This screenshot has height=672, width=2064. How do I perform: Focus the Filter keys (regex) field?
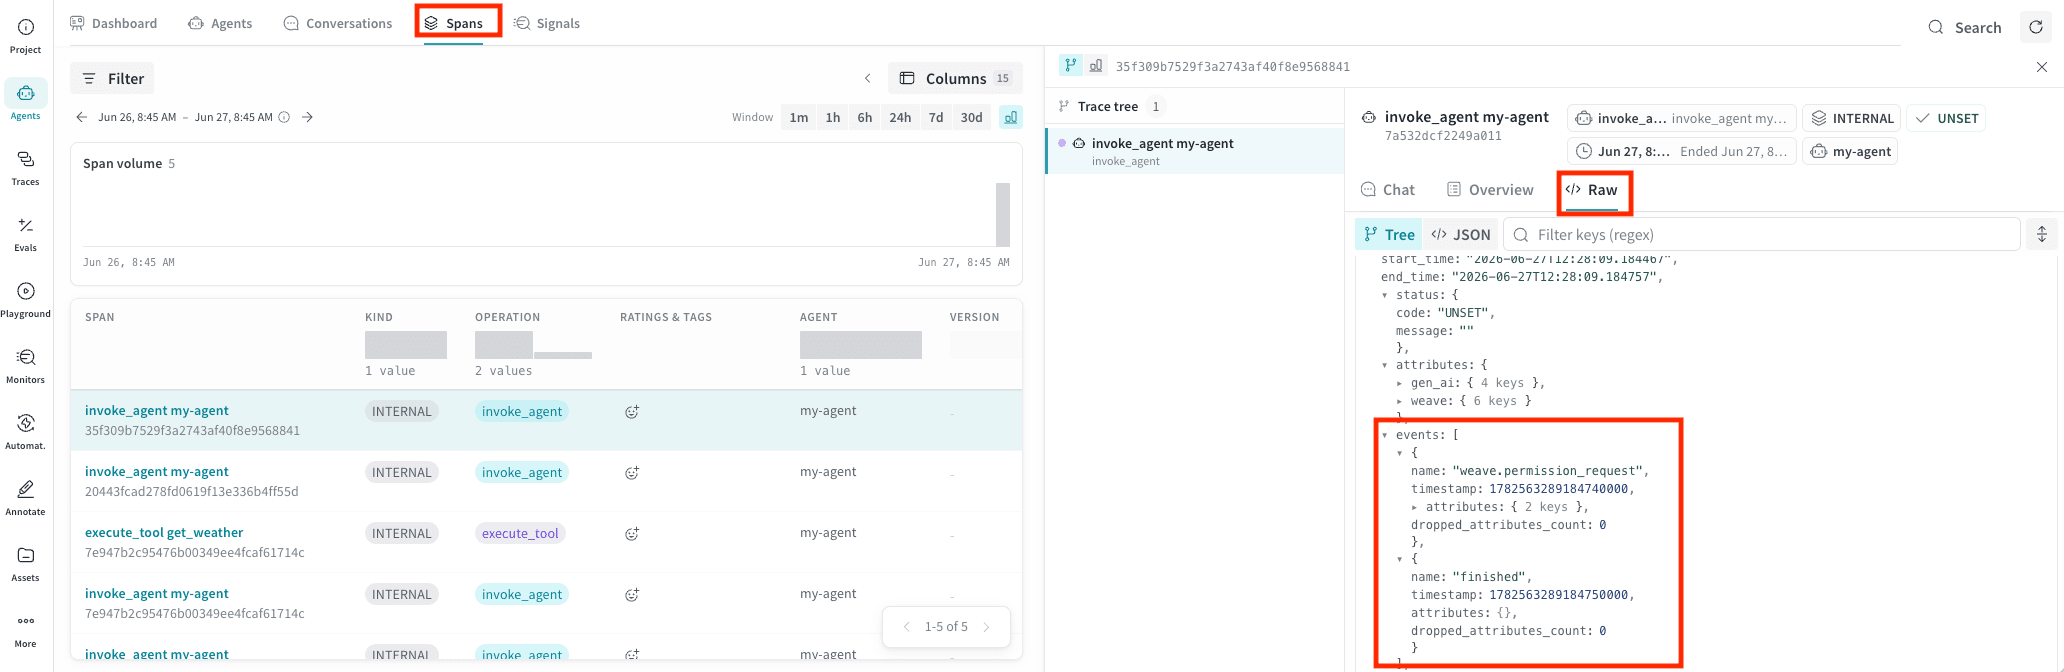pyautogui.click(x=1762, y=234)
